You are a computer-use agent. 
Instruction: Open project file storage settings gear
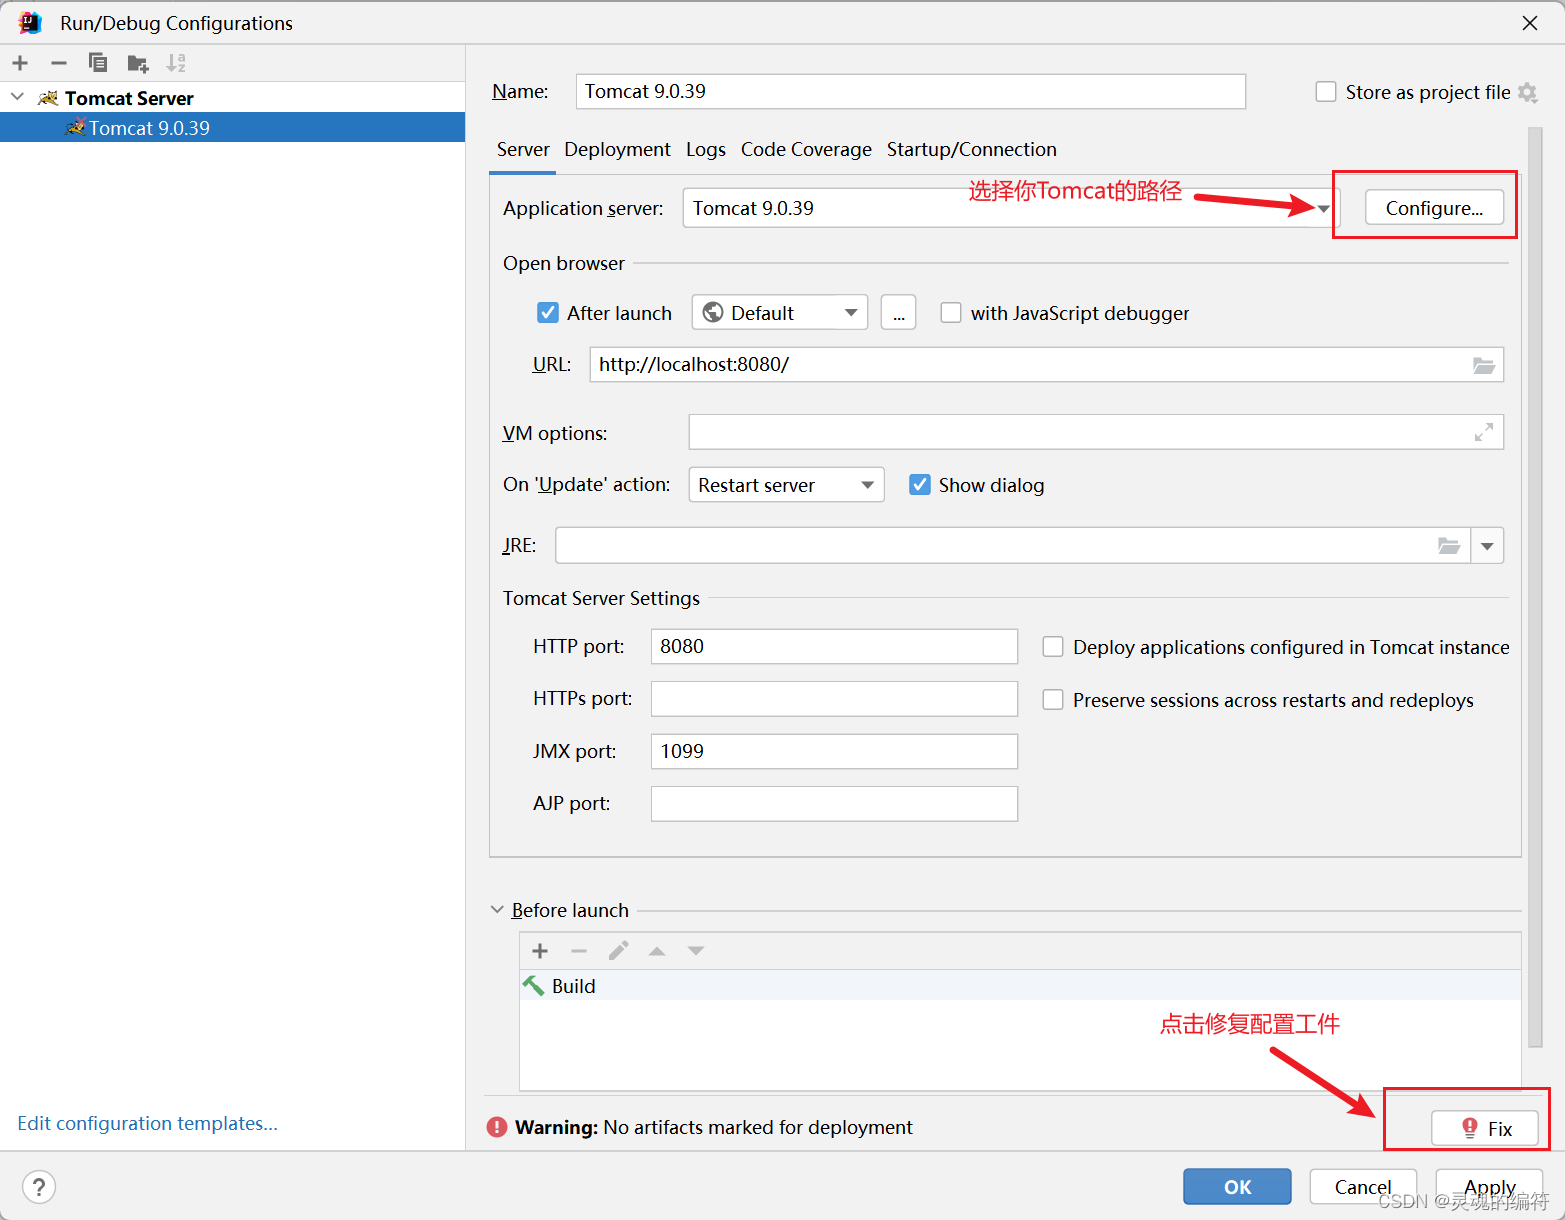(x=1527, y=92)
